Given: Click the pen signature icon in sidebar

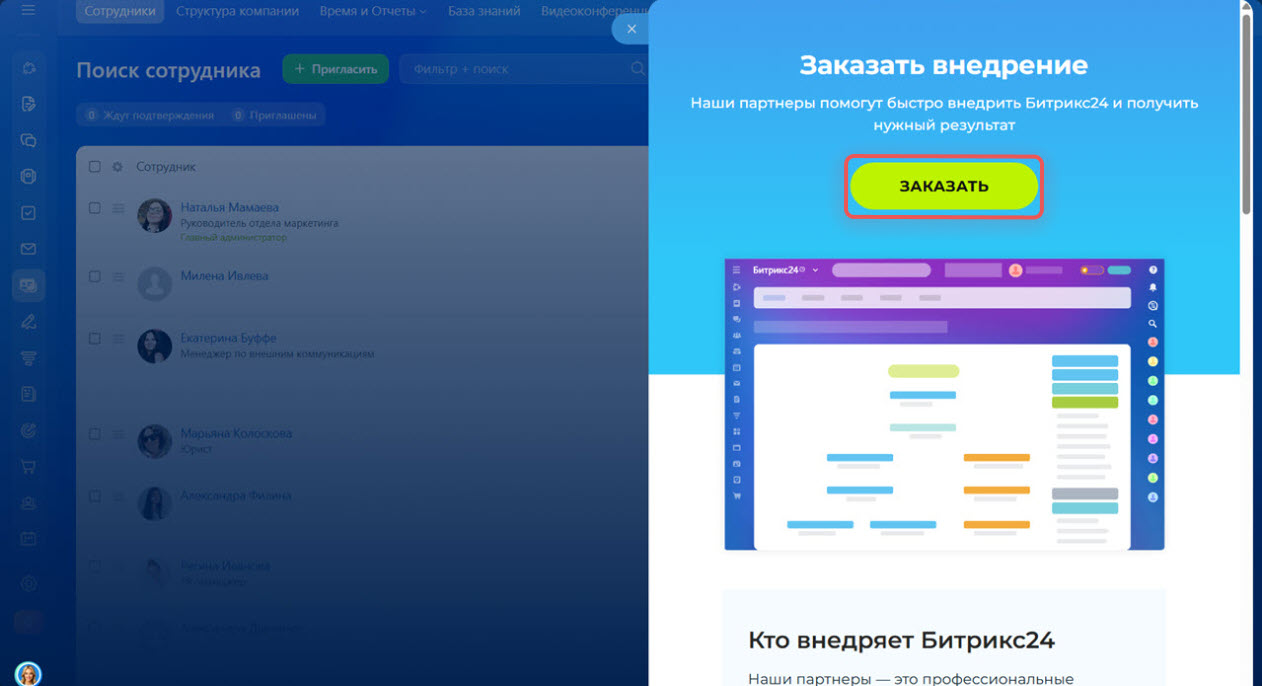Looking at the screenshot, I should [x=28, y=321].
